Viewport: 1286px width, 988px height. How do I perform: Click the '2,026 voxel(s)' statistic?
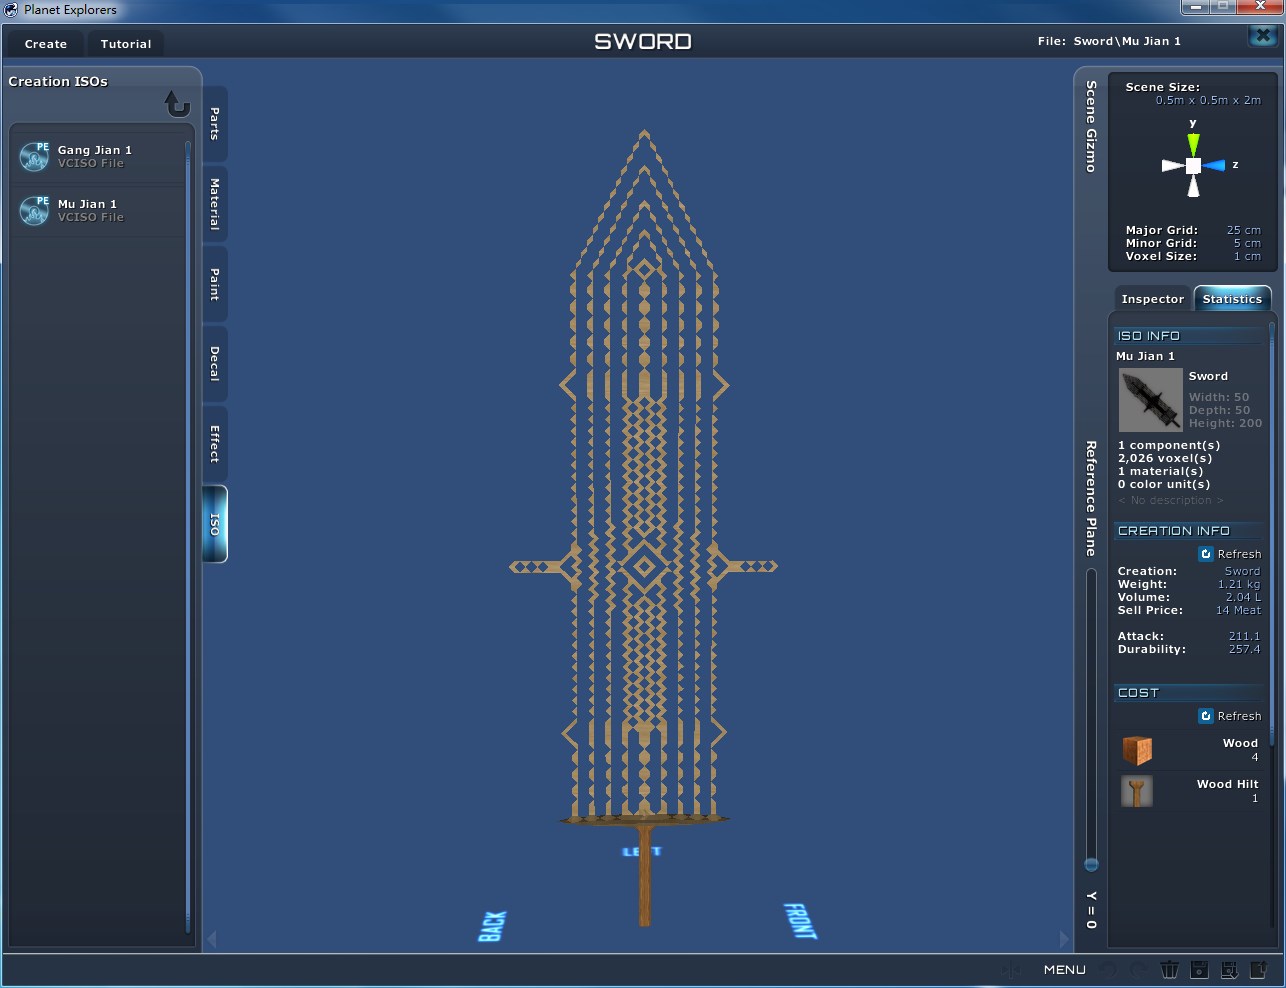click(1165, 458)
